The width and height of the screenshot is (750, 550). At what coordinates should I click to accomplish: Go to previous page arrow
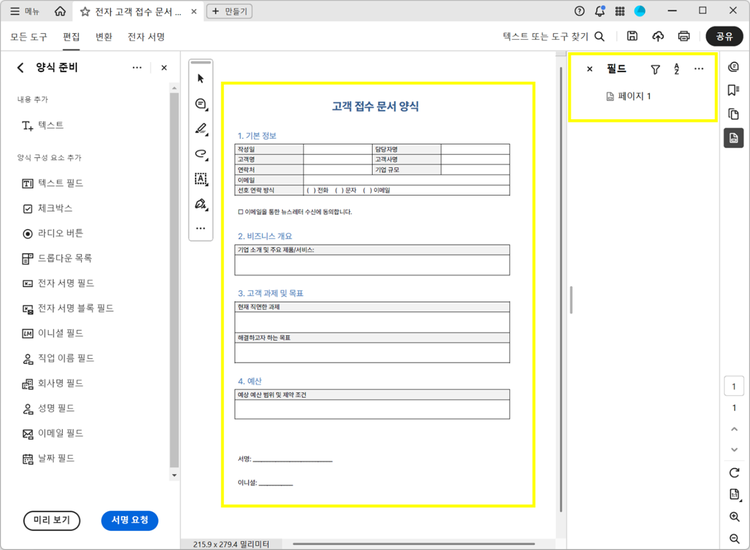pos(734,429)
